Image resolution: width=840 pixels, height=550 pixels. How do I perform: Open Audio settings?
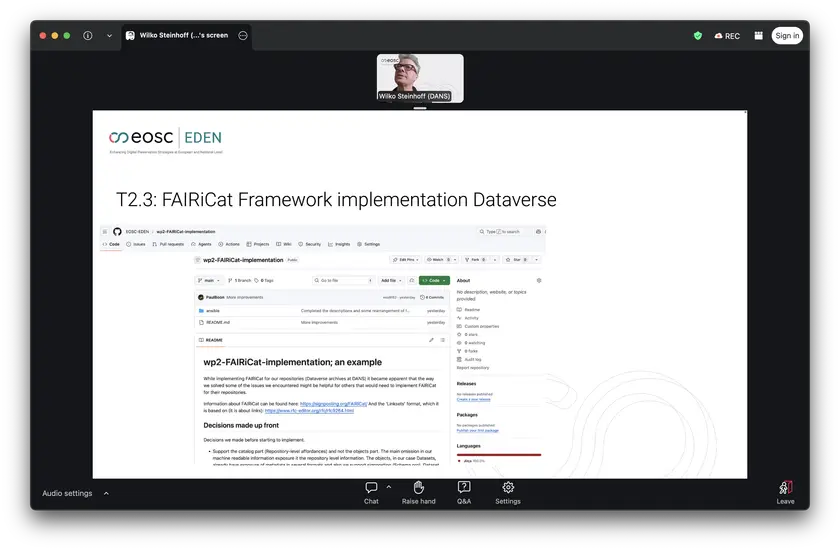pyautogui.click(x=67, y=493)
